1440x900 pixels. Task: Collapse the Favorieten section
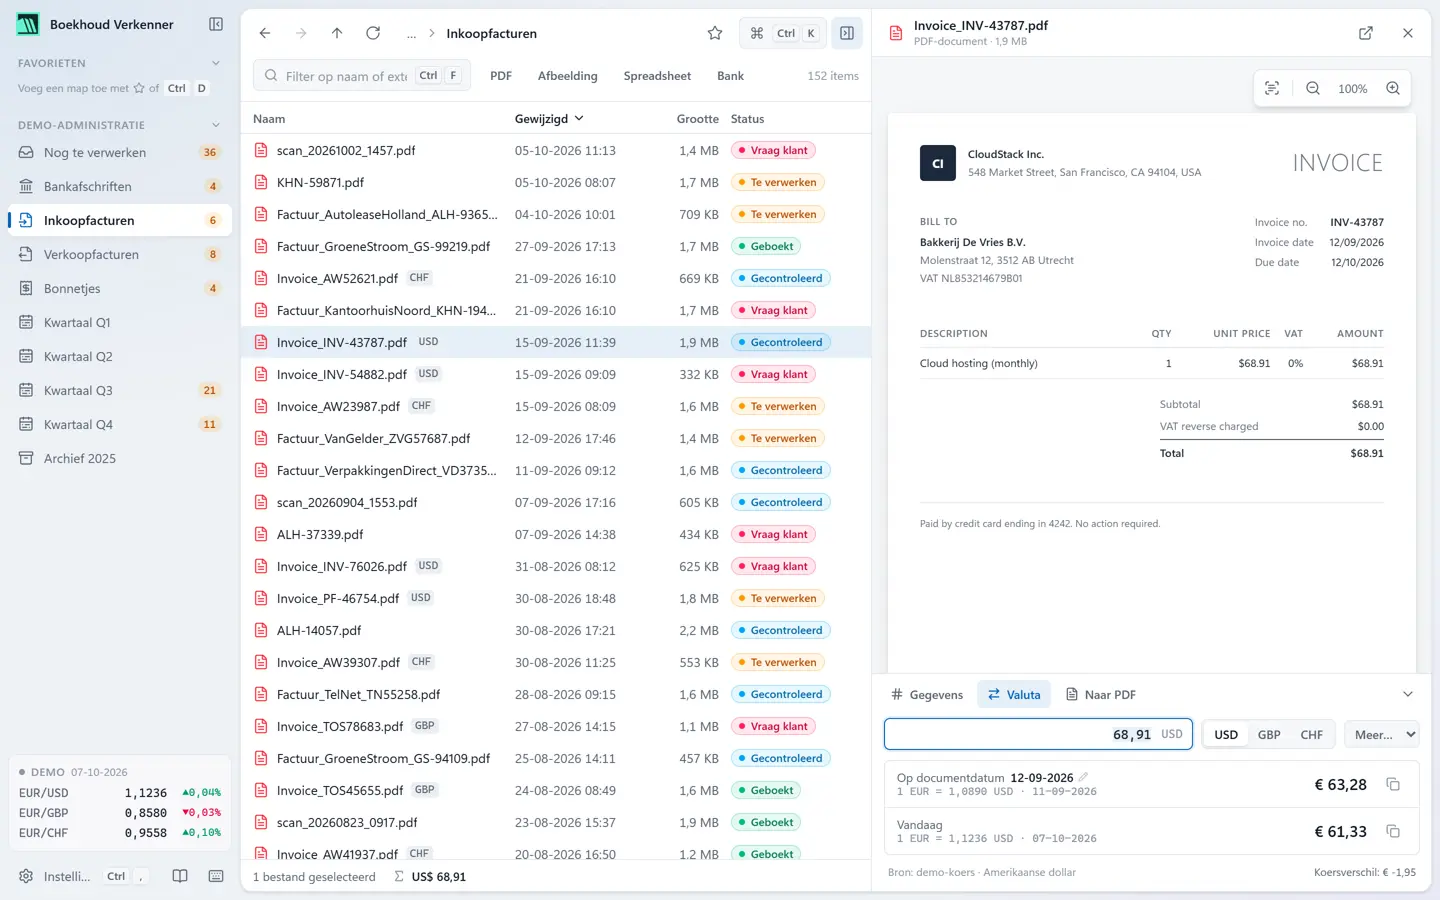[x=216, y=63]
